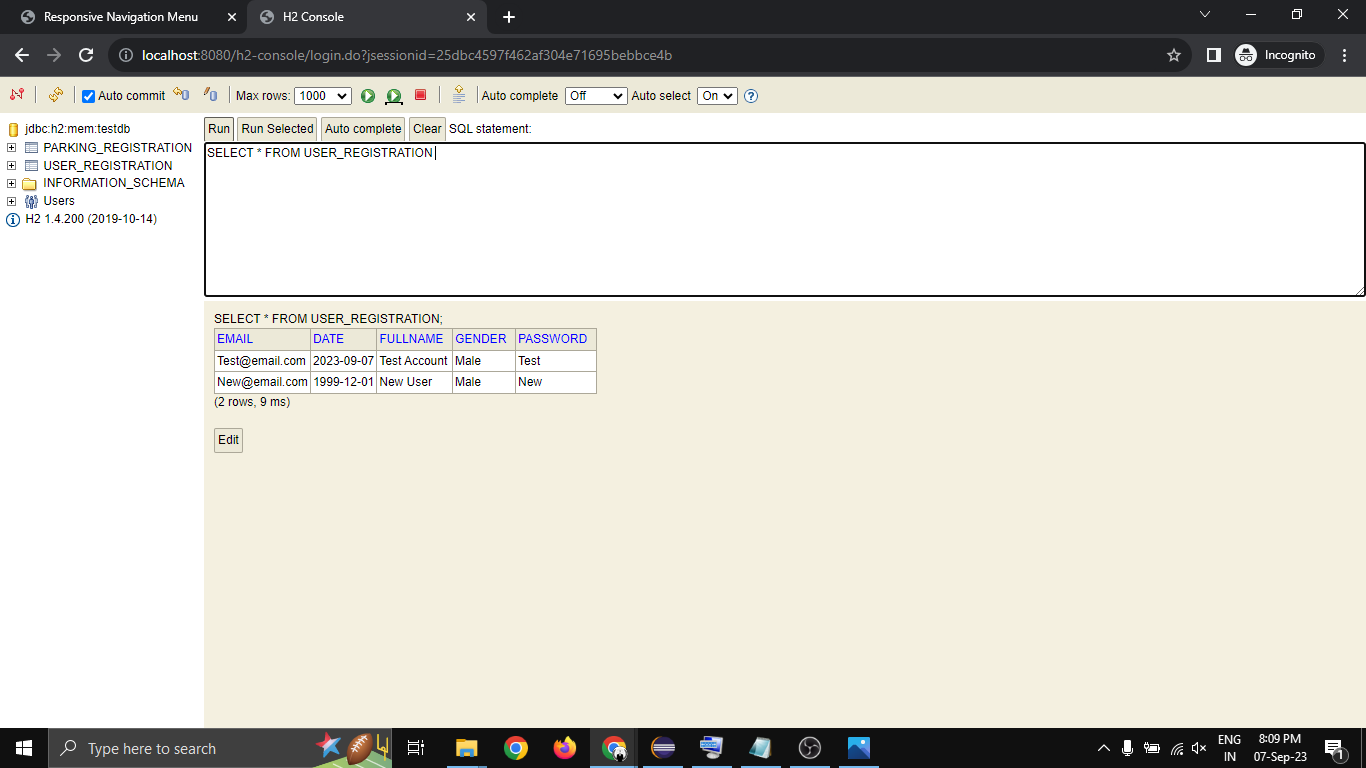This screenshot has height=768, width=1366.
Task: Expand the INFORMATION_SCHEMA tree node
Action: click(x=12, y=184)
